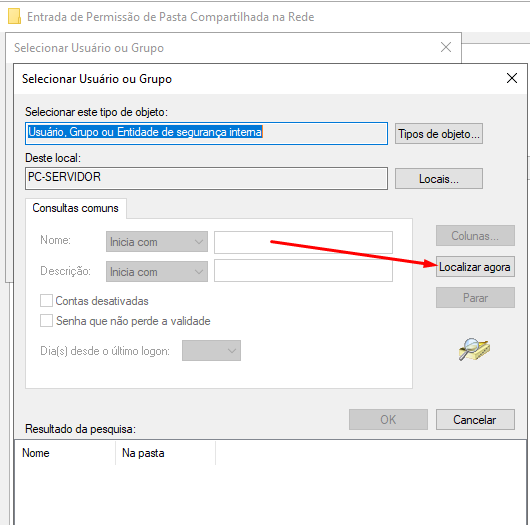The image size is (530, 525).
Task: Click the Nome text input field
Action: tap(303, 242)
